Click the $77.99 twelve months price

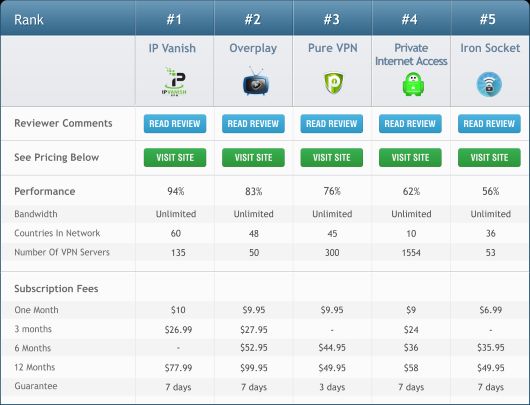click(178, 367)
